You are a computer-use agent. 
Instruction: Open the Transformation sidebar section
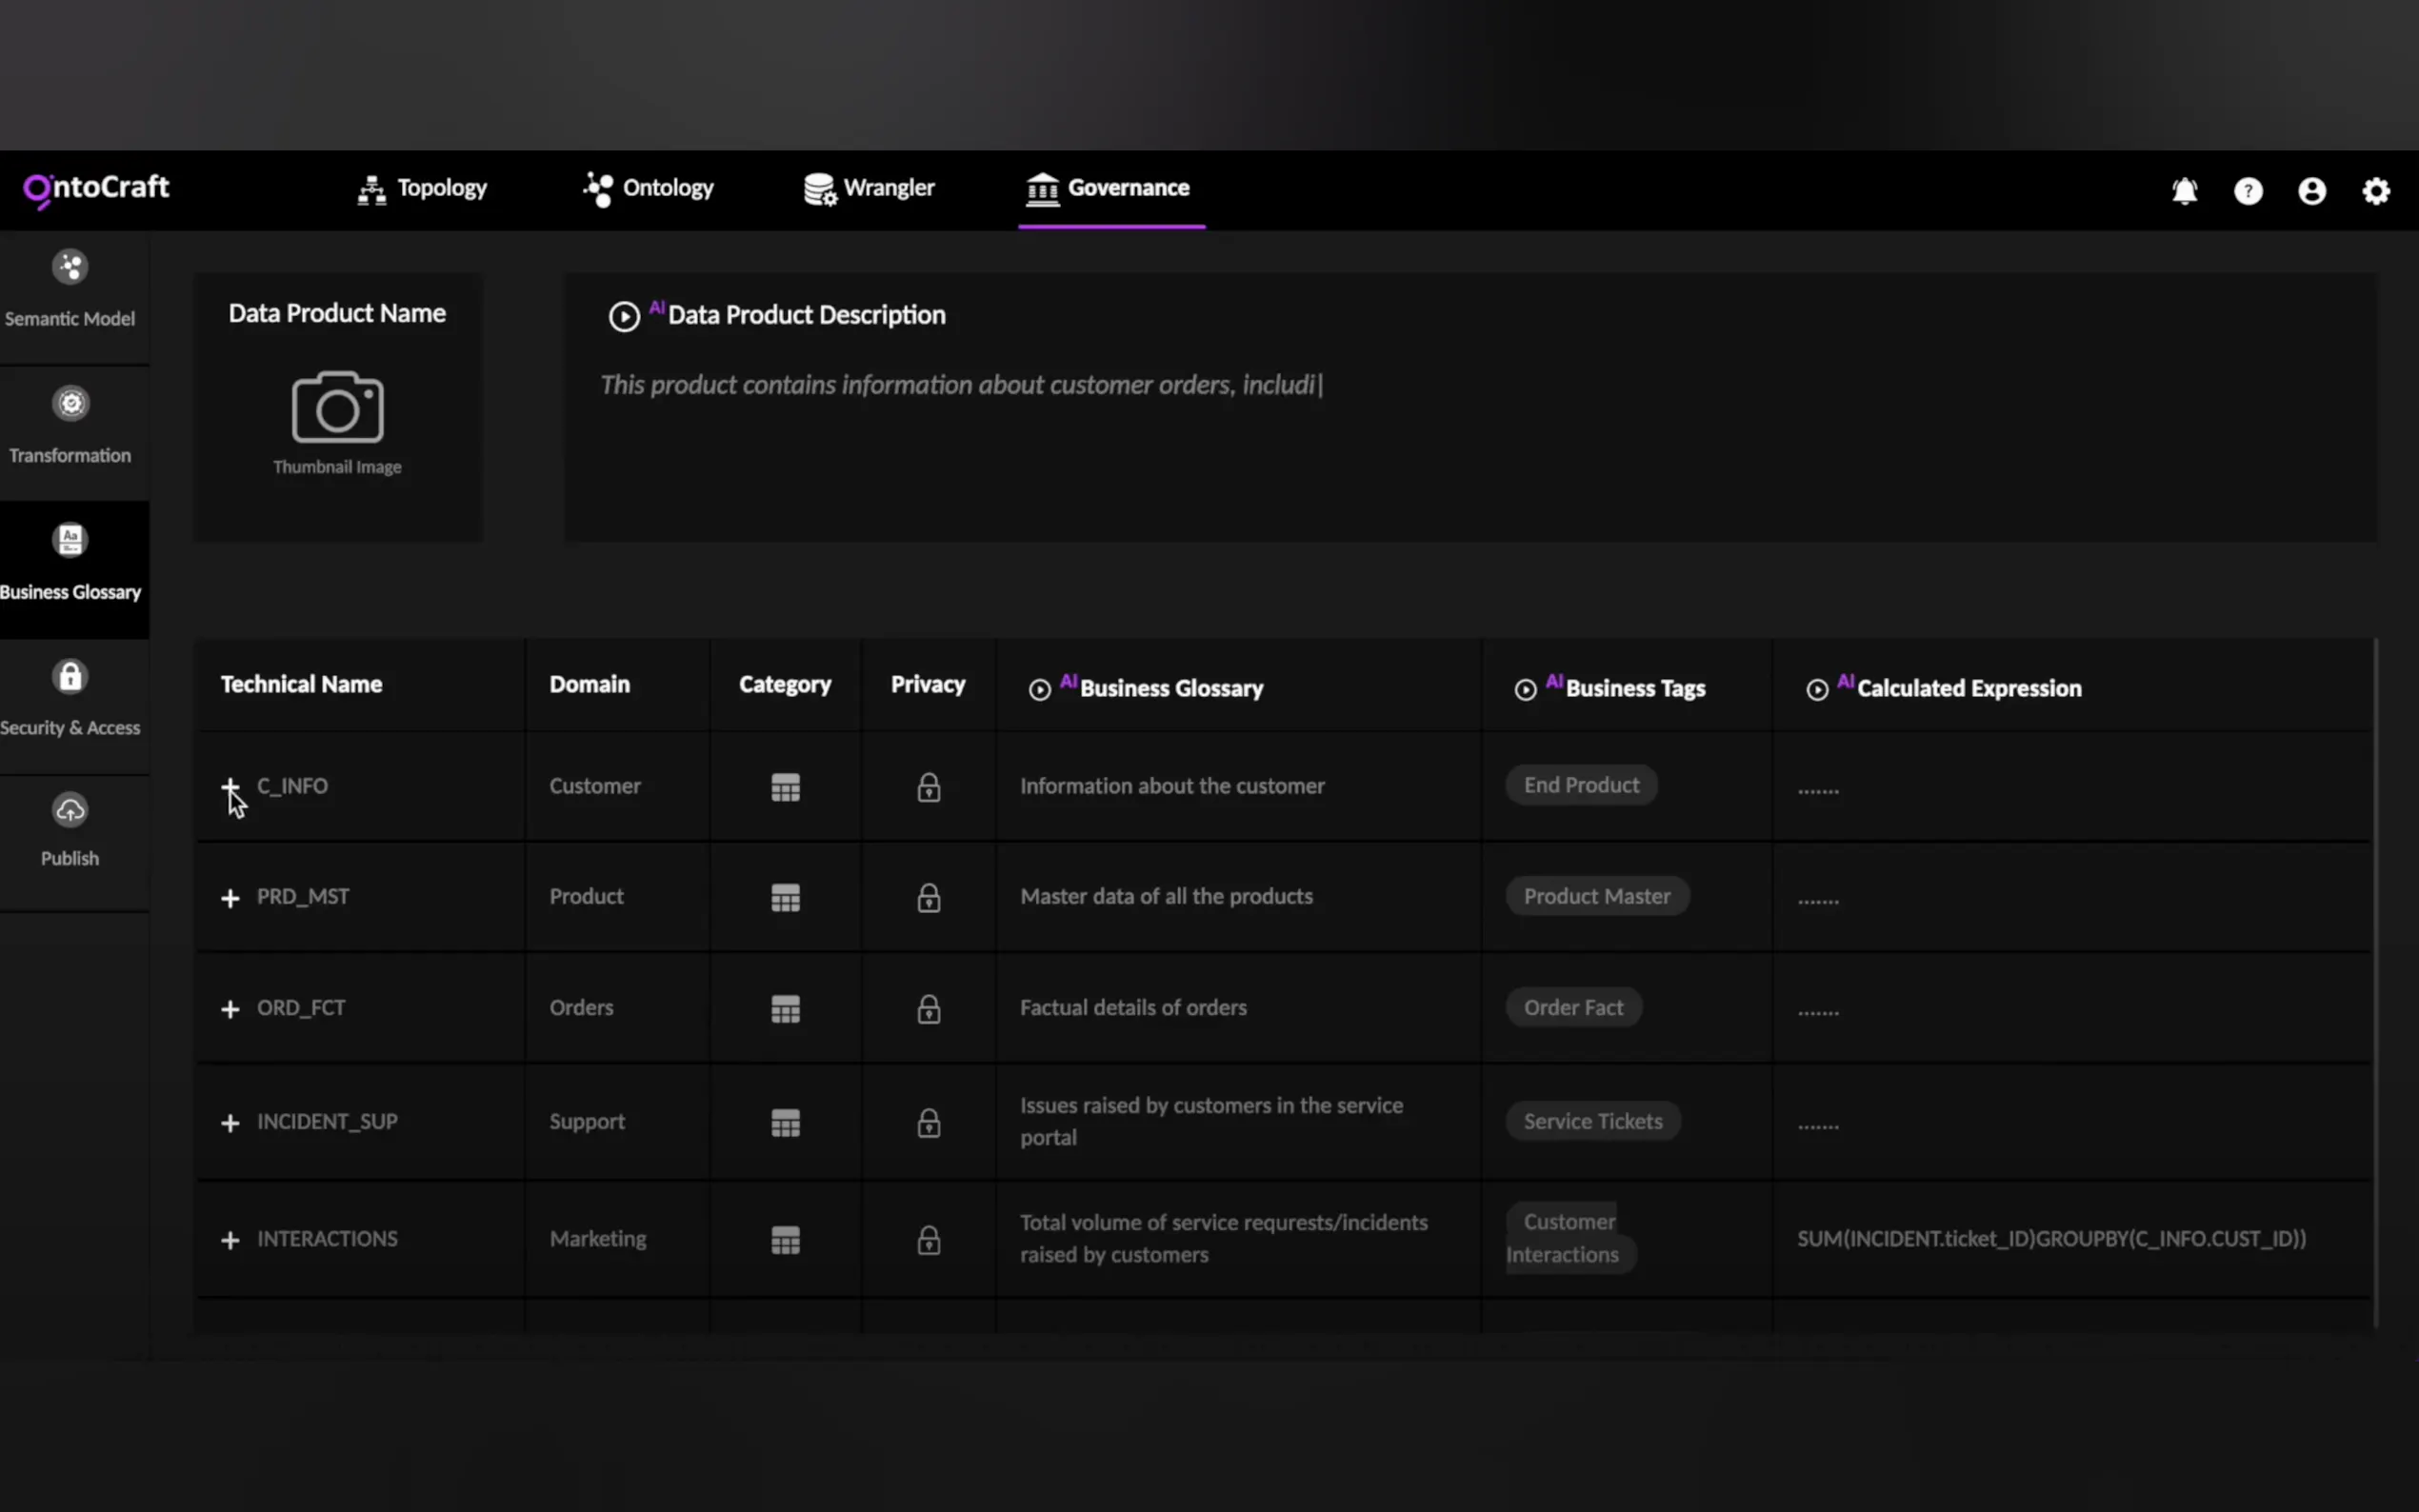pos(70,427)
